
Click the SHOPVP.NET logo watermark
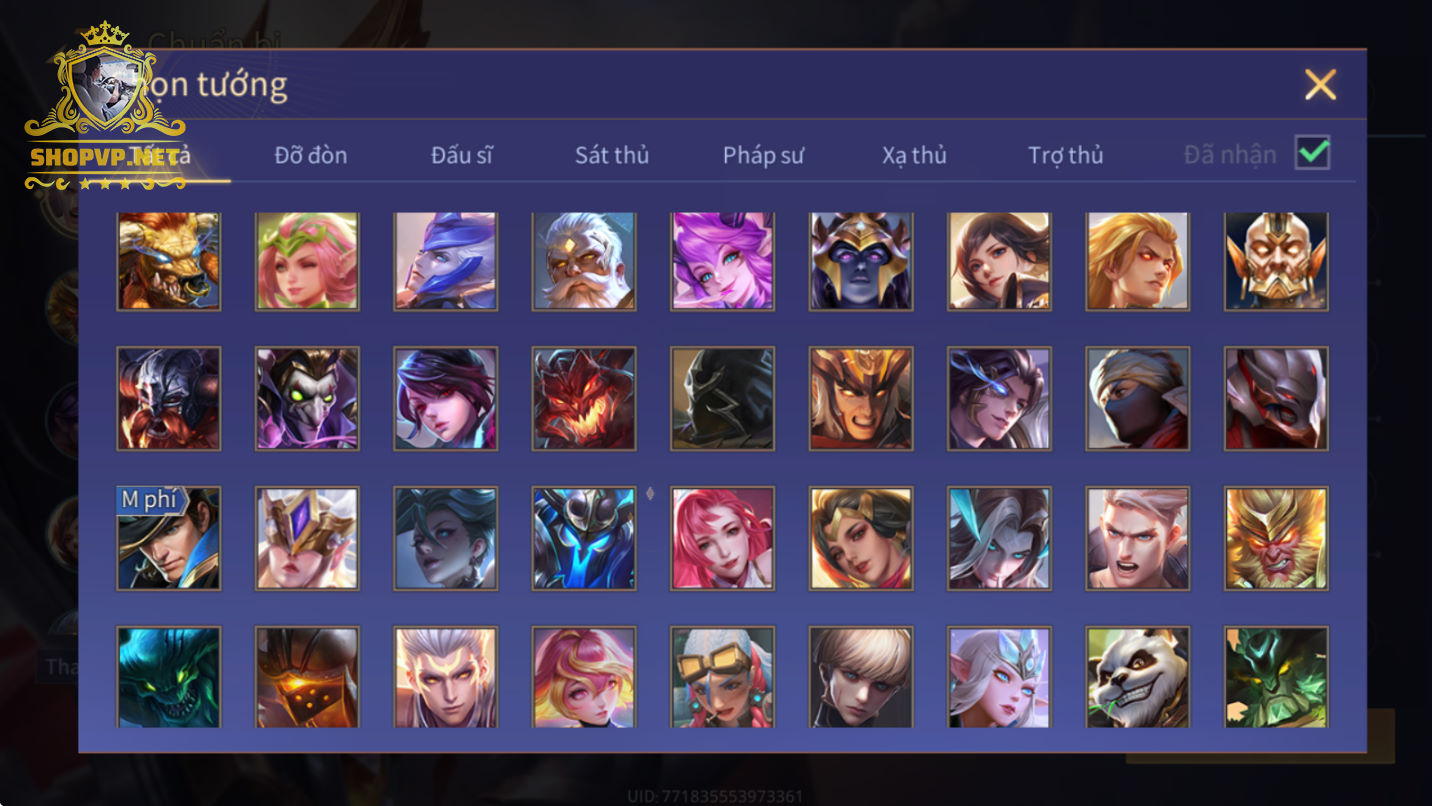click(106, 105)
